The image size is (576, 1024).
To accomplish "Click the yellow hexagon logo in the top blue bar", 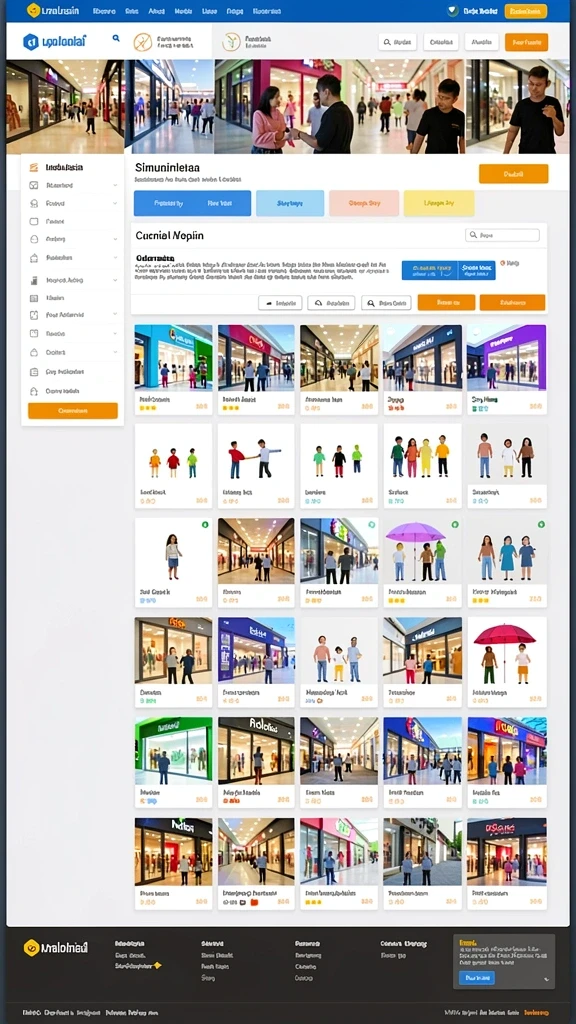I will click(x=33, y=10).
